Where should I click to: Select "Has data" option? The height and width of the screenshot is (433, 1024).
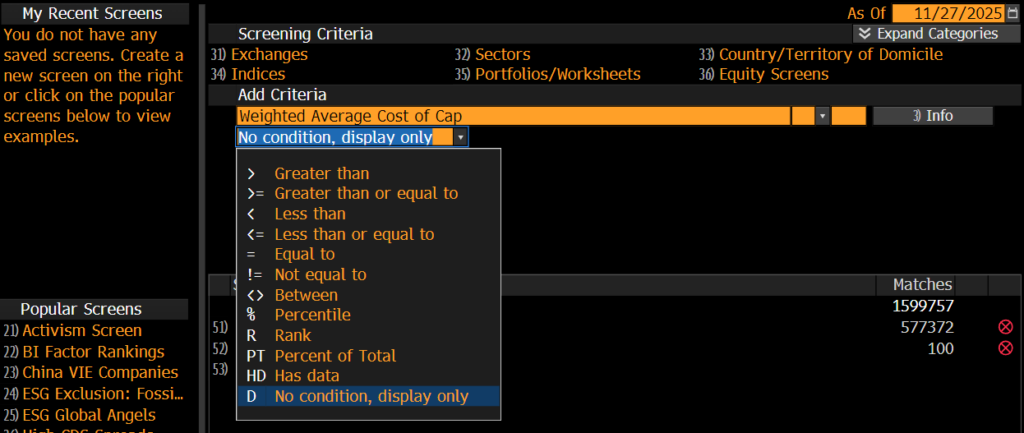click(x=307, y=376)
